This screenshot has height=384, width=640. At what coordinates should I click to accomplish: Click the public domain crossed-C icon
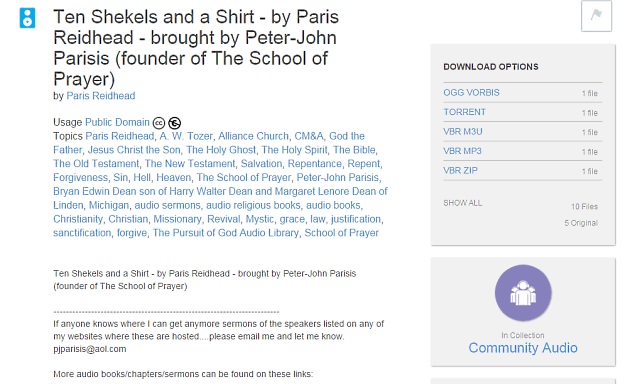coord(175,123)
